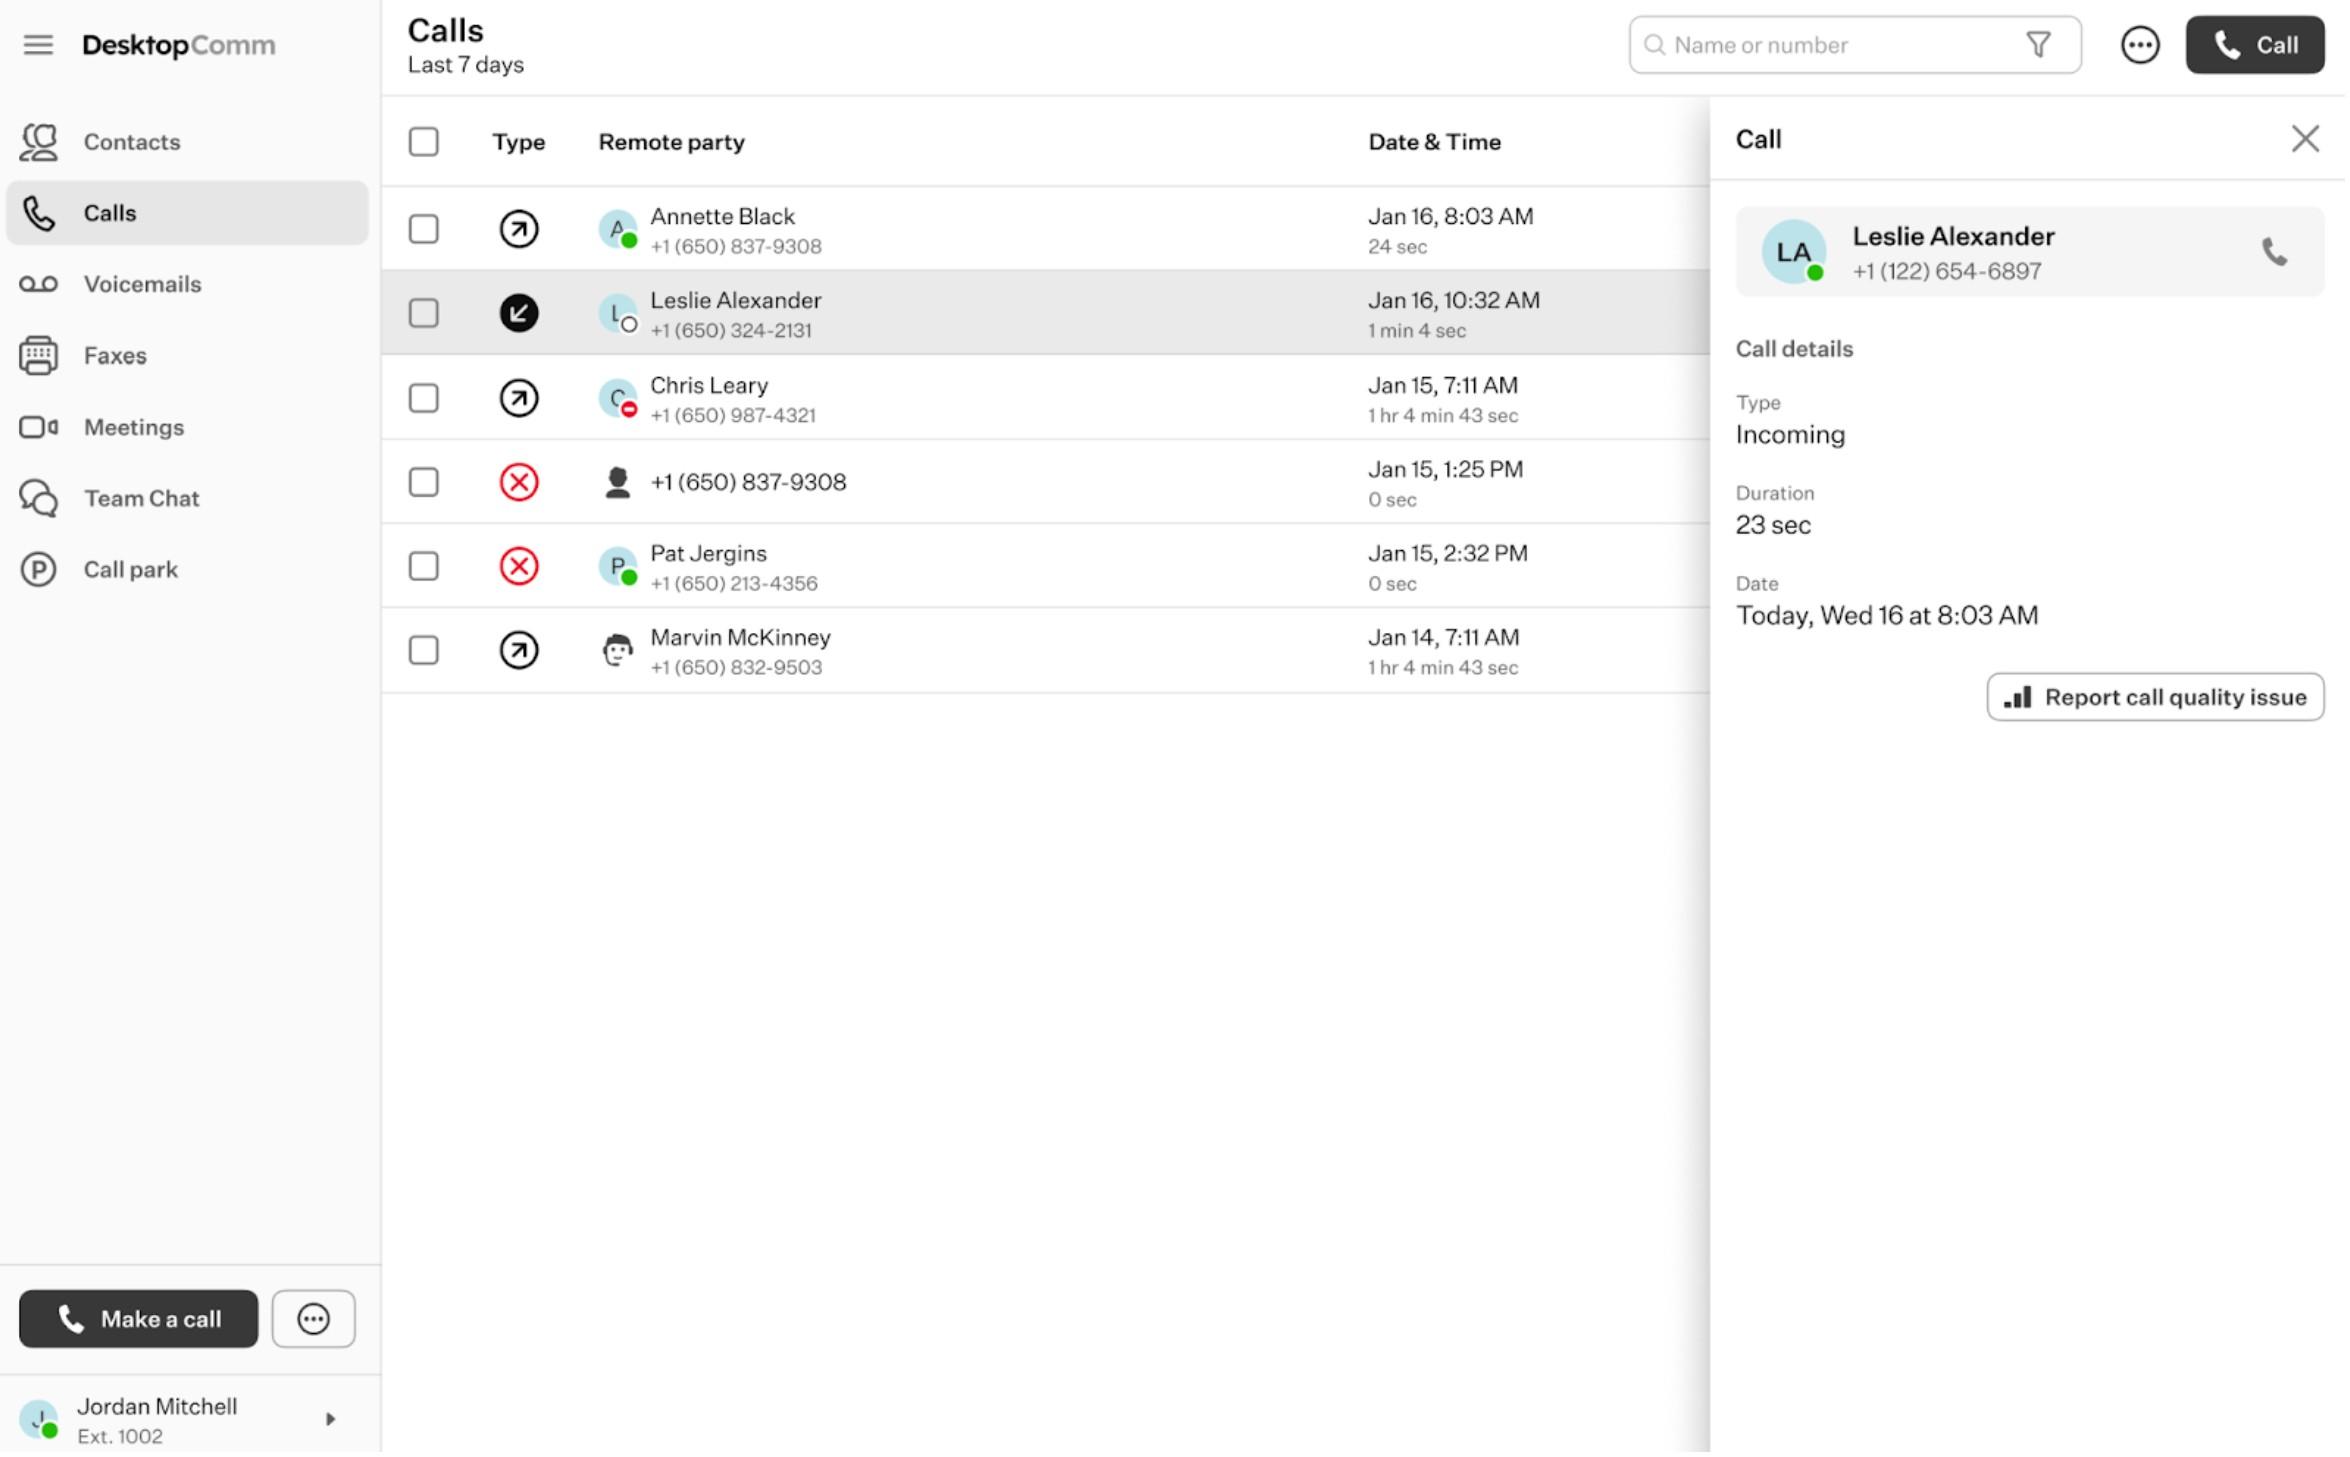
Task: Click the incoming call icon on Leslie Alexander row
Action: (518, 314)
